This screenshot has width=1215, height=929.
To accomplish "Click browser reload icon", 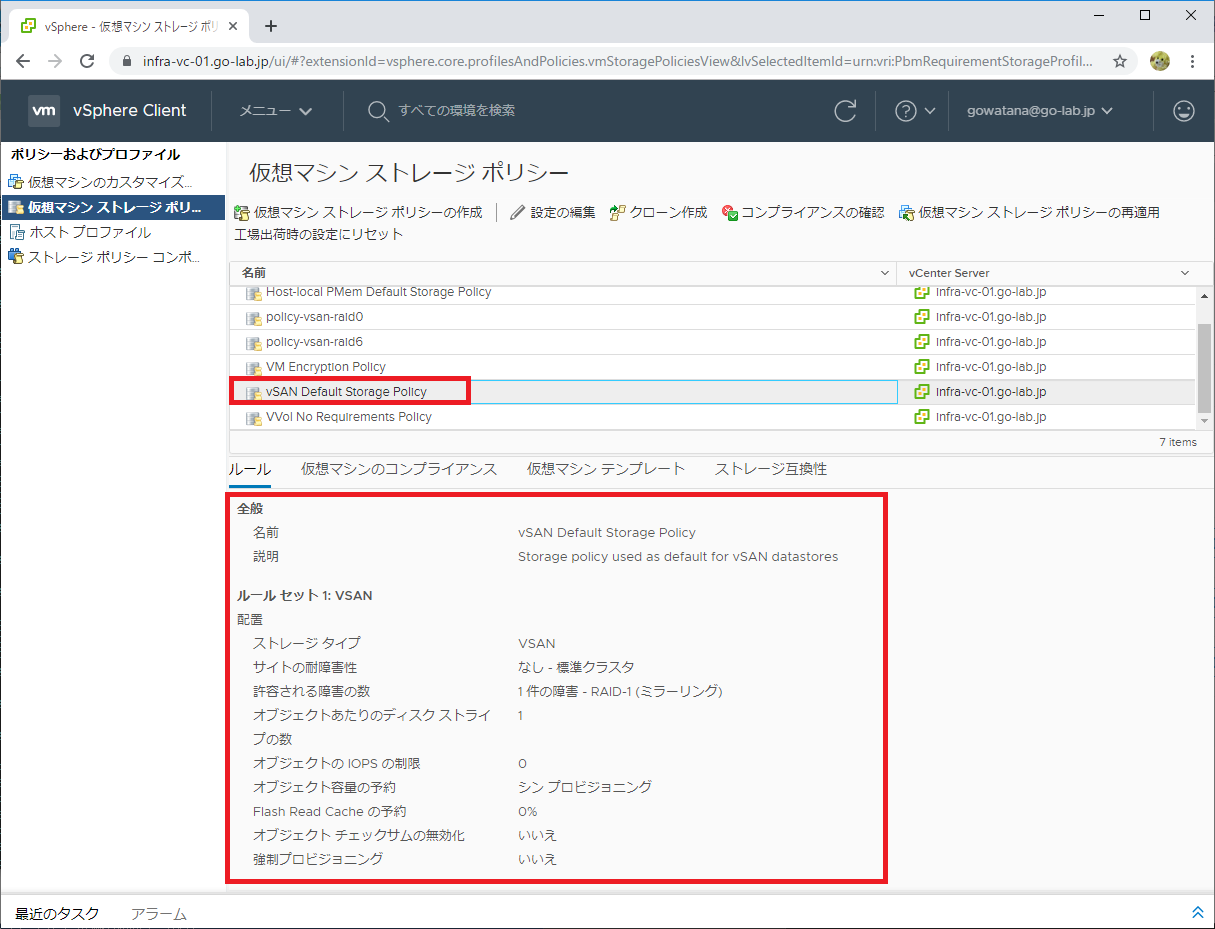I will point(88,61).
